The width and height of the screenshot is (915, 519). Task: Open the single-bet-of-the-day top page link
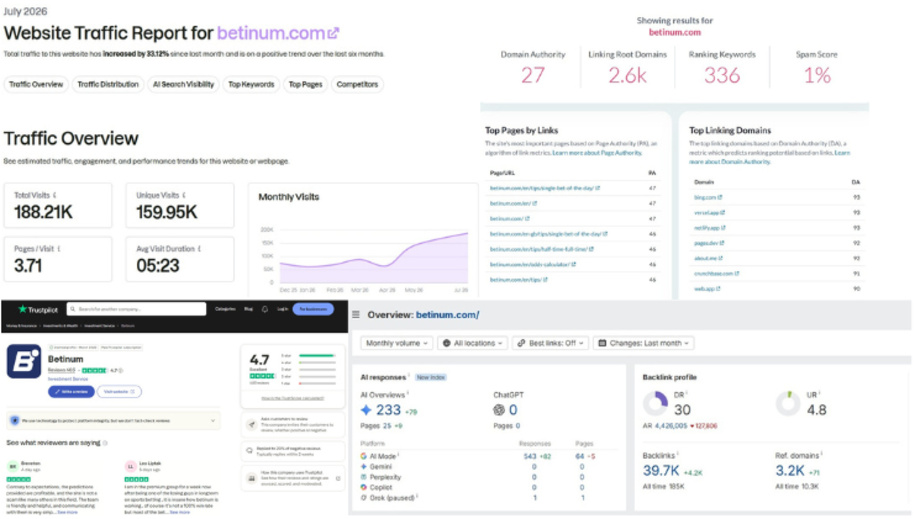point(544,188)
